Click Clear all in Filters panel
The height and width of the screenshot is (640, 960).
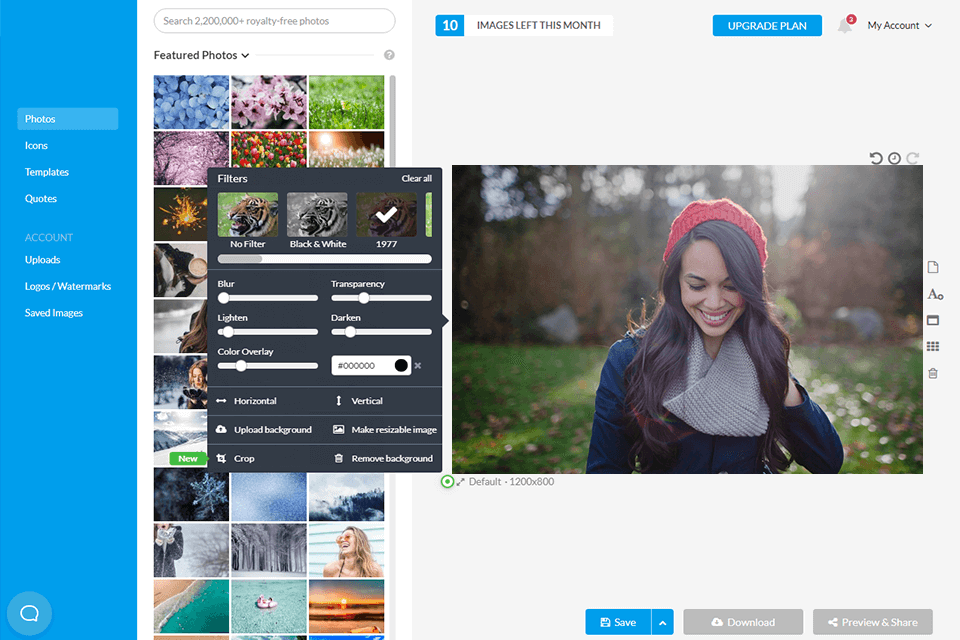[x=416, y=179]
